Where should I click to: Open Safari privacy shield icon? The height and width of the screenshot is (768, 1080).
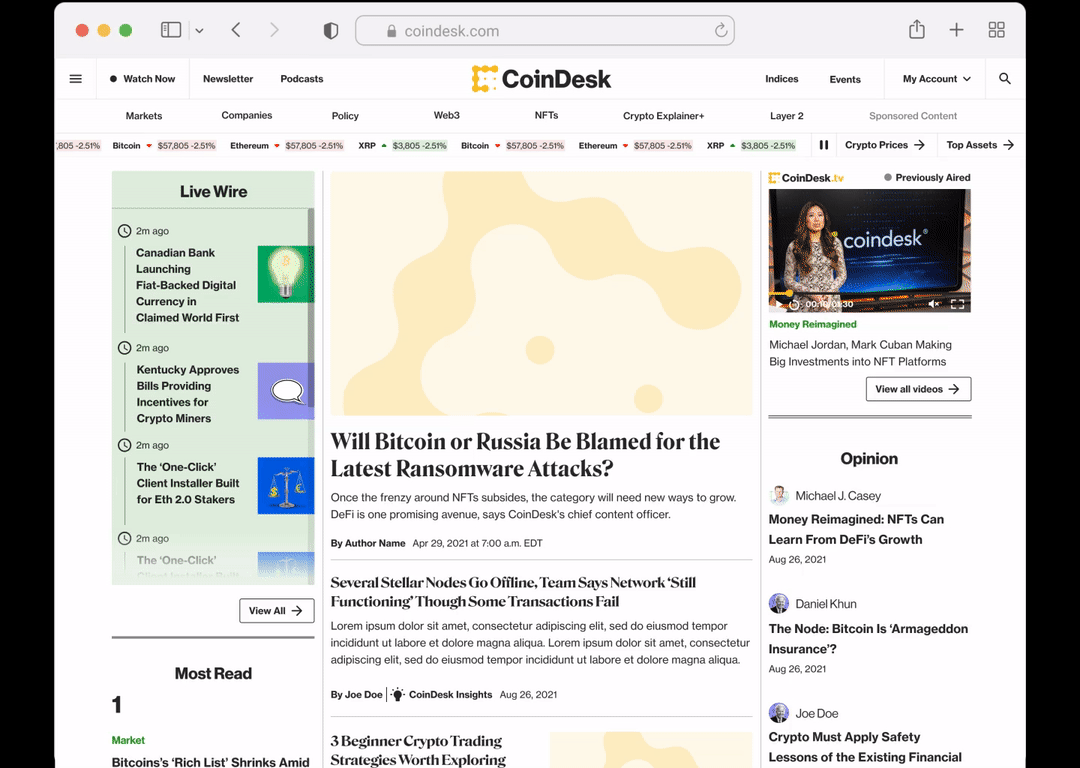[x=331, y=30]
